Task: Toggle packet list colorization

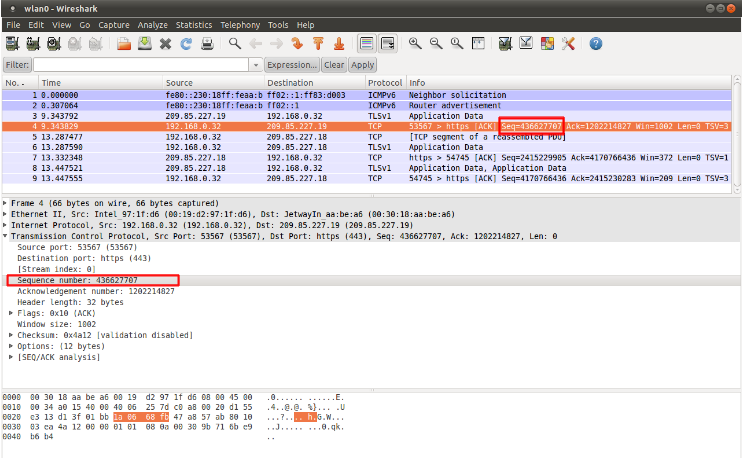Action: tap(366, 44)
